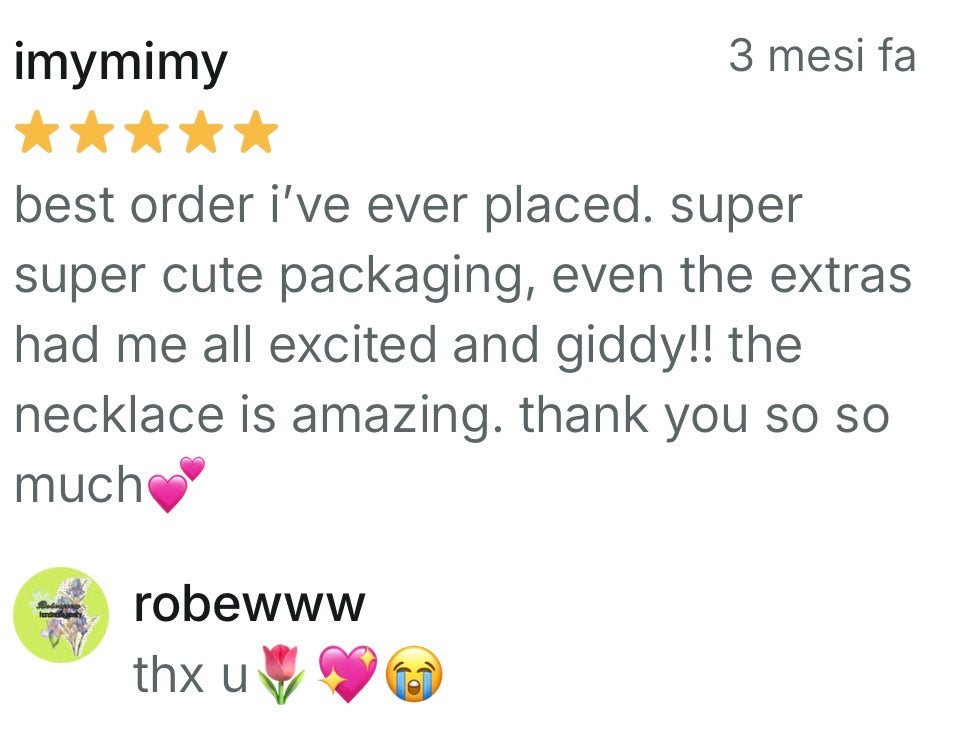Click the 'super cute packaging' text line
The image size is (960, 737).
point(462,276)
